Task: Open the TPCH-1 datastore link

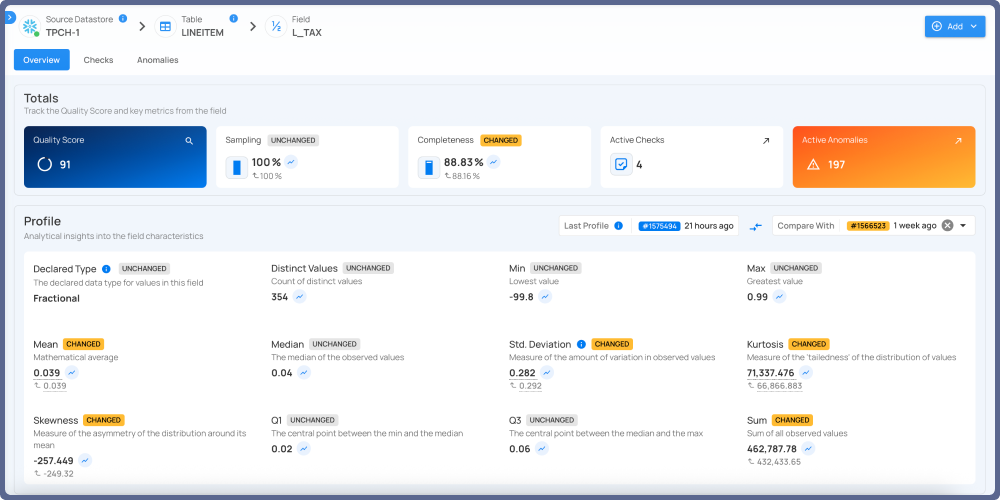Action: coord(62,33)
